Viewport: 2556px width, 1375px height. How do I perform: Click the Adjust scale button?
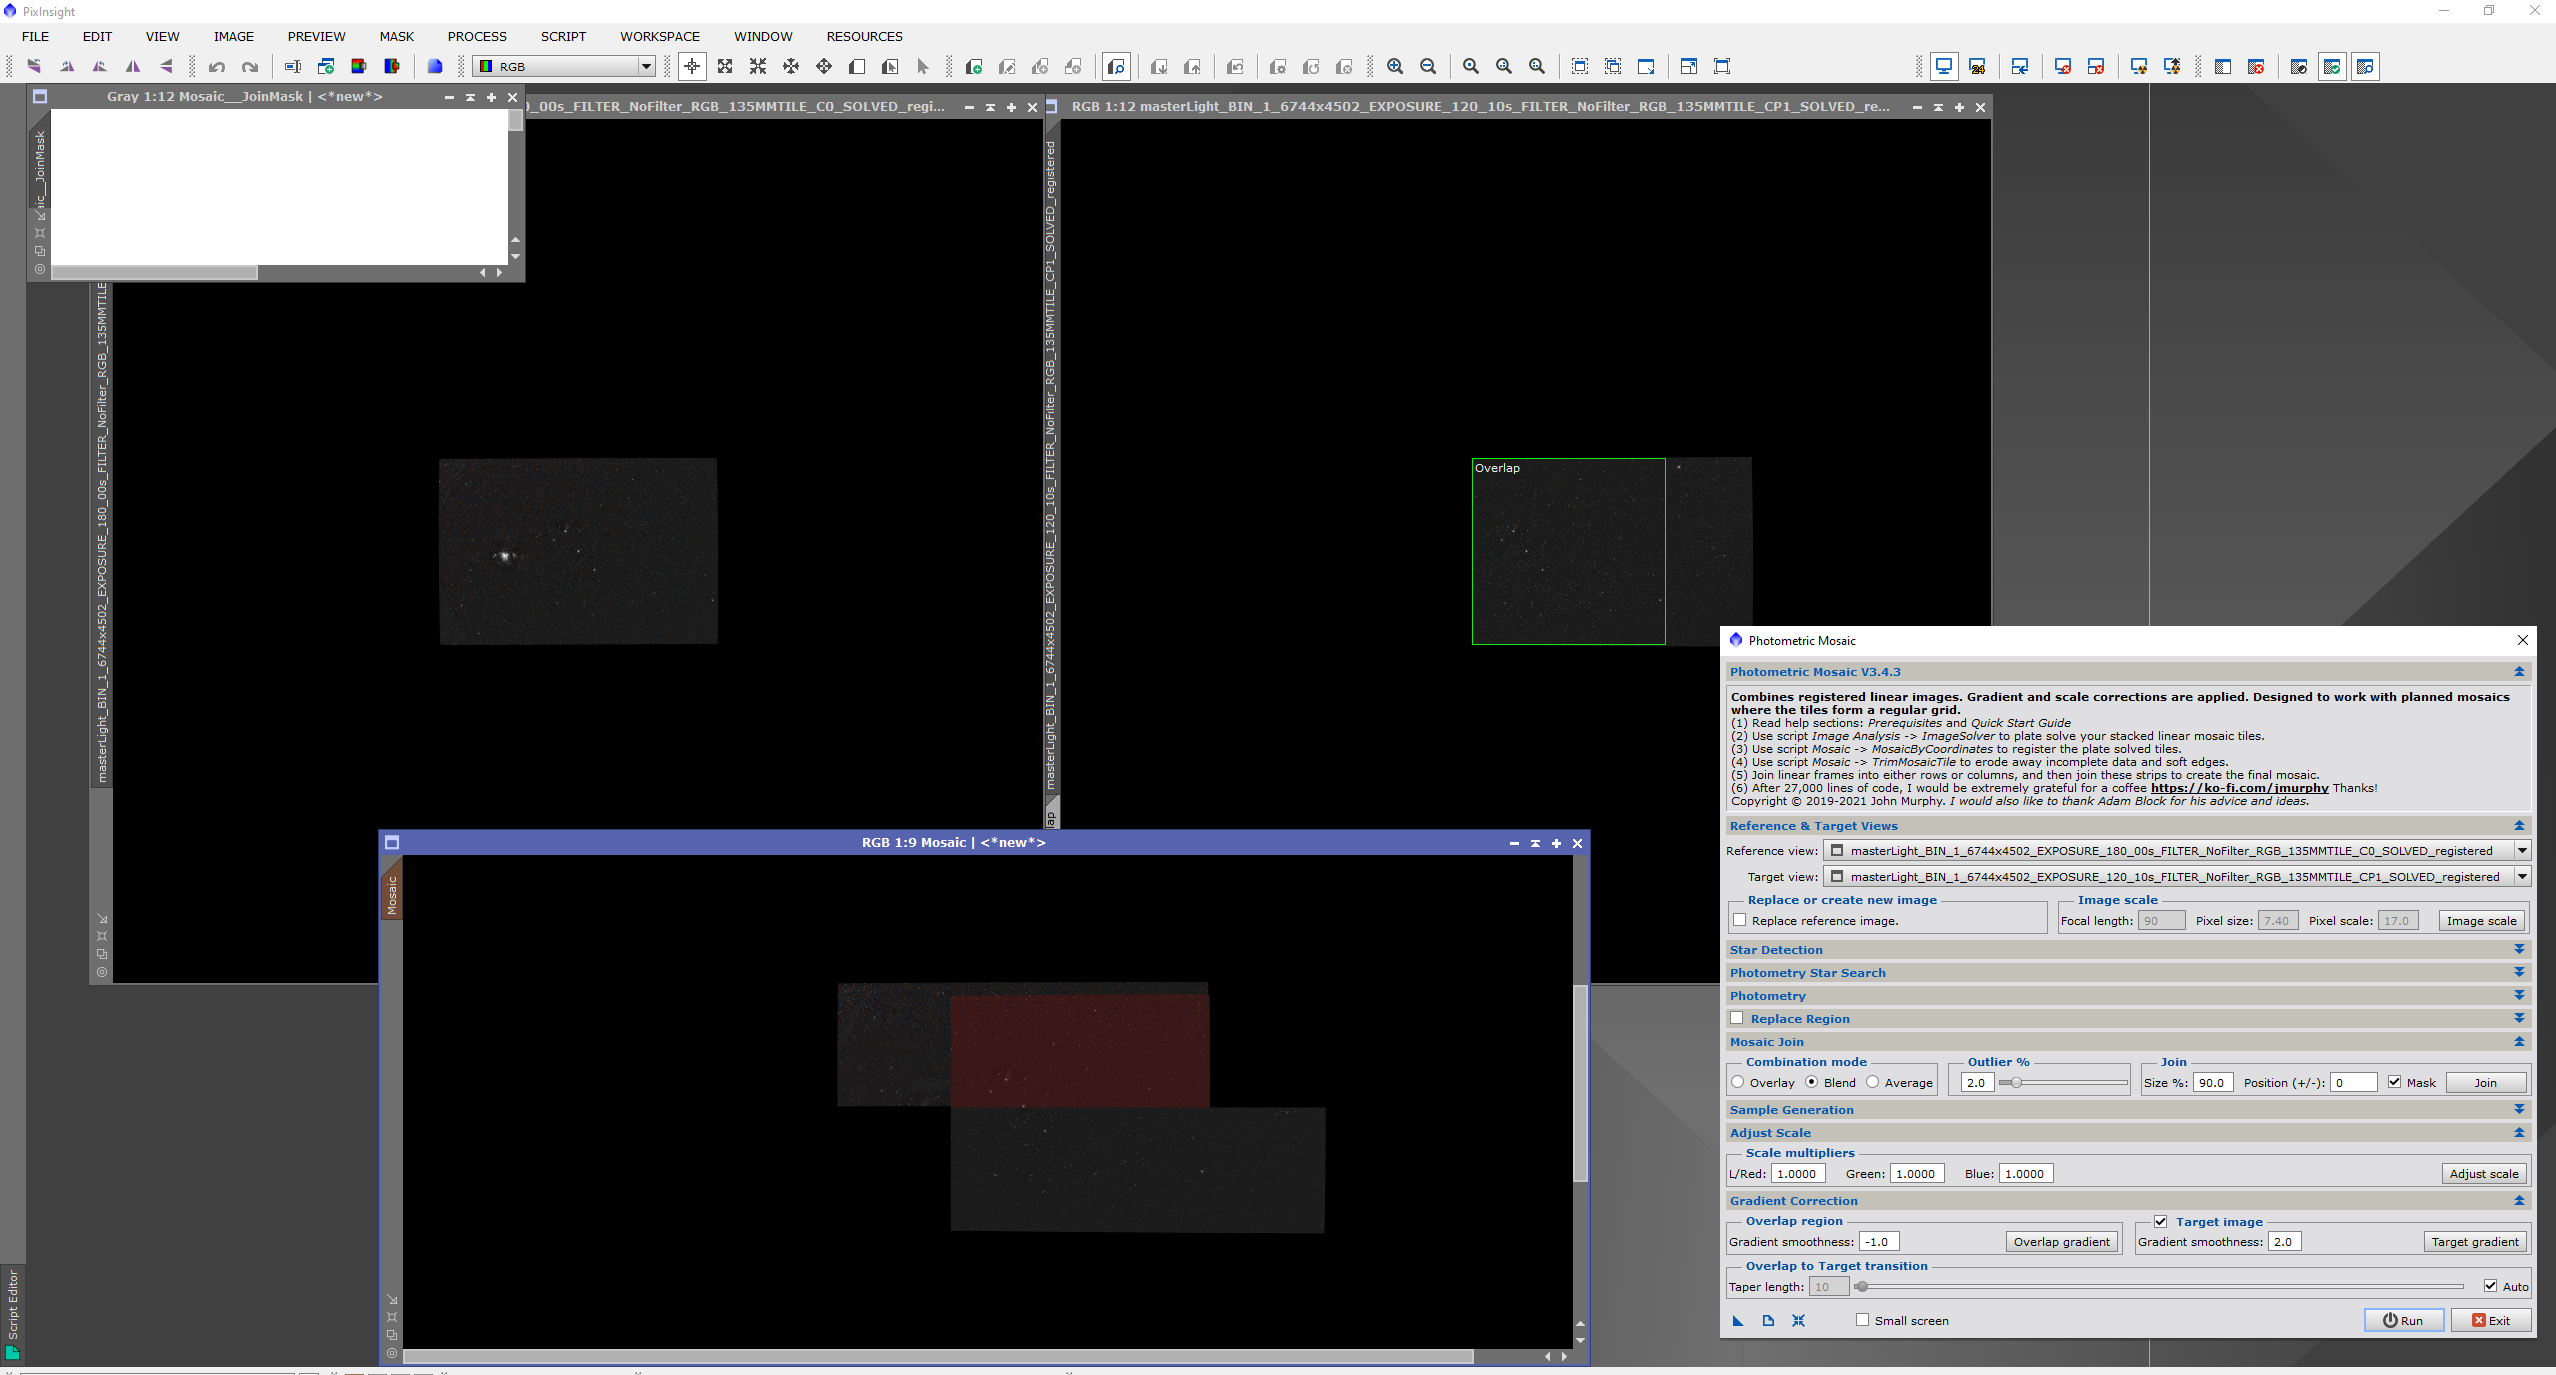click(x=2484, y=1173)
